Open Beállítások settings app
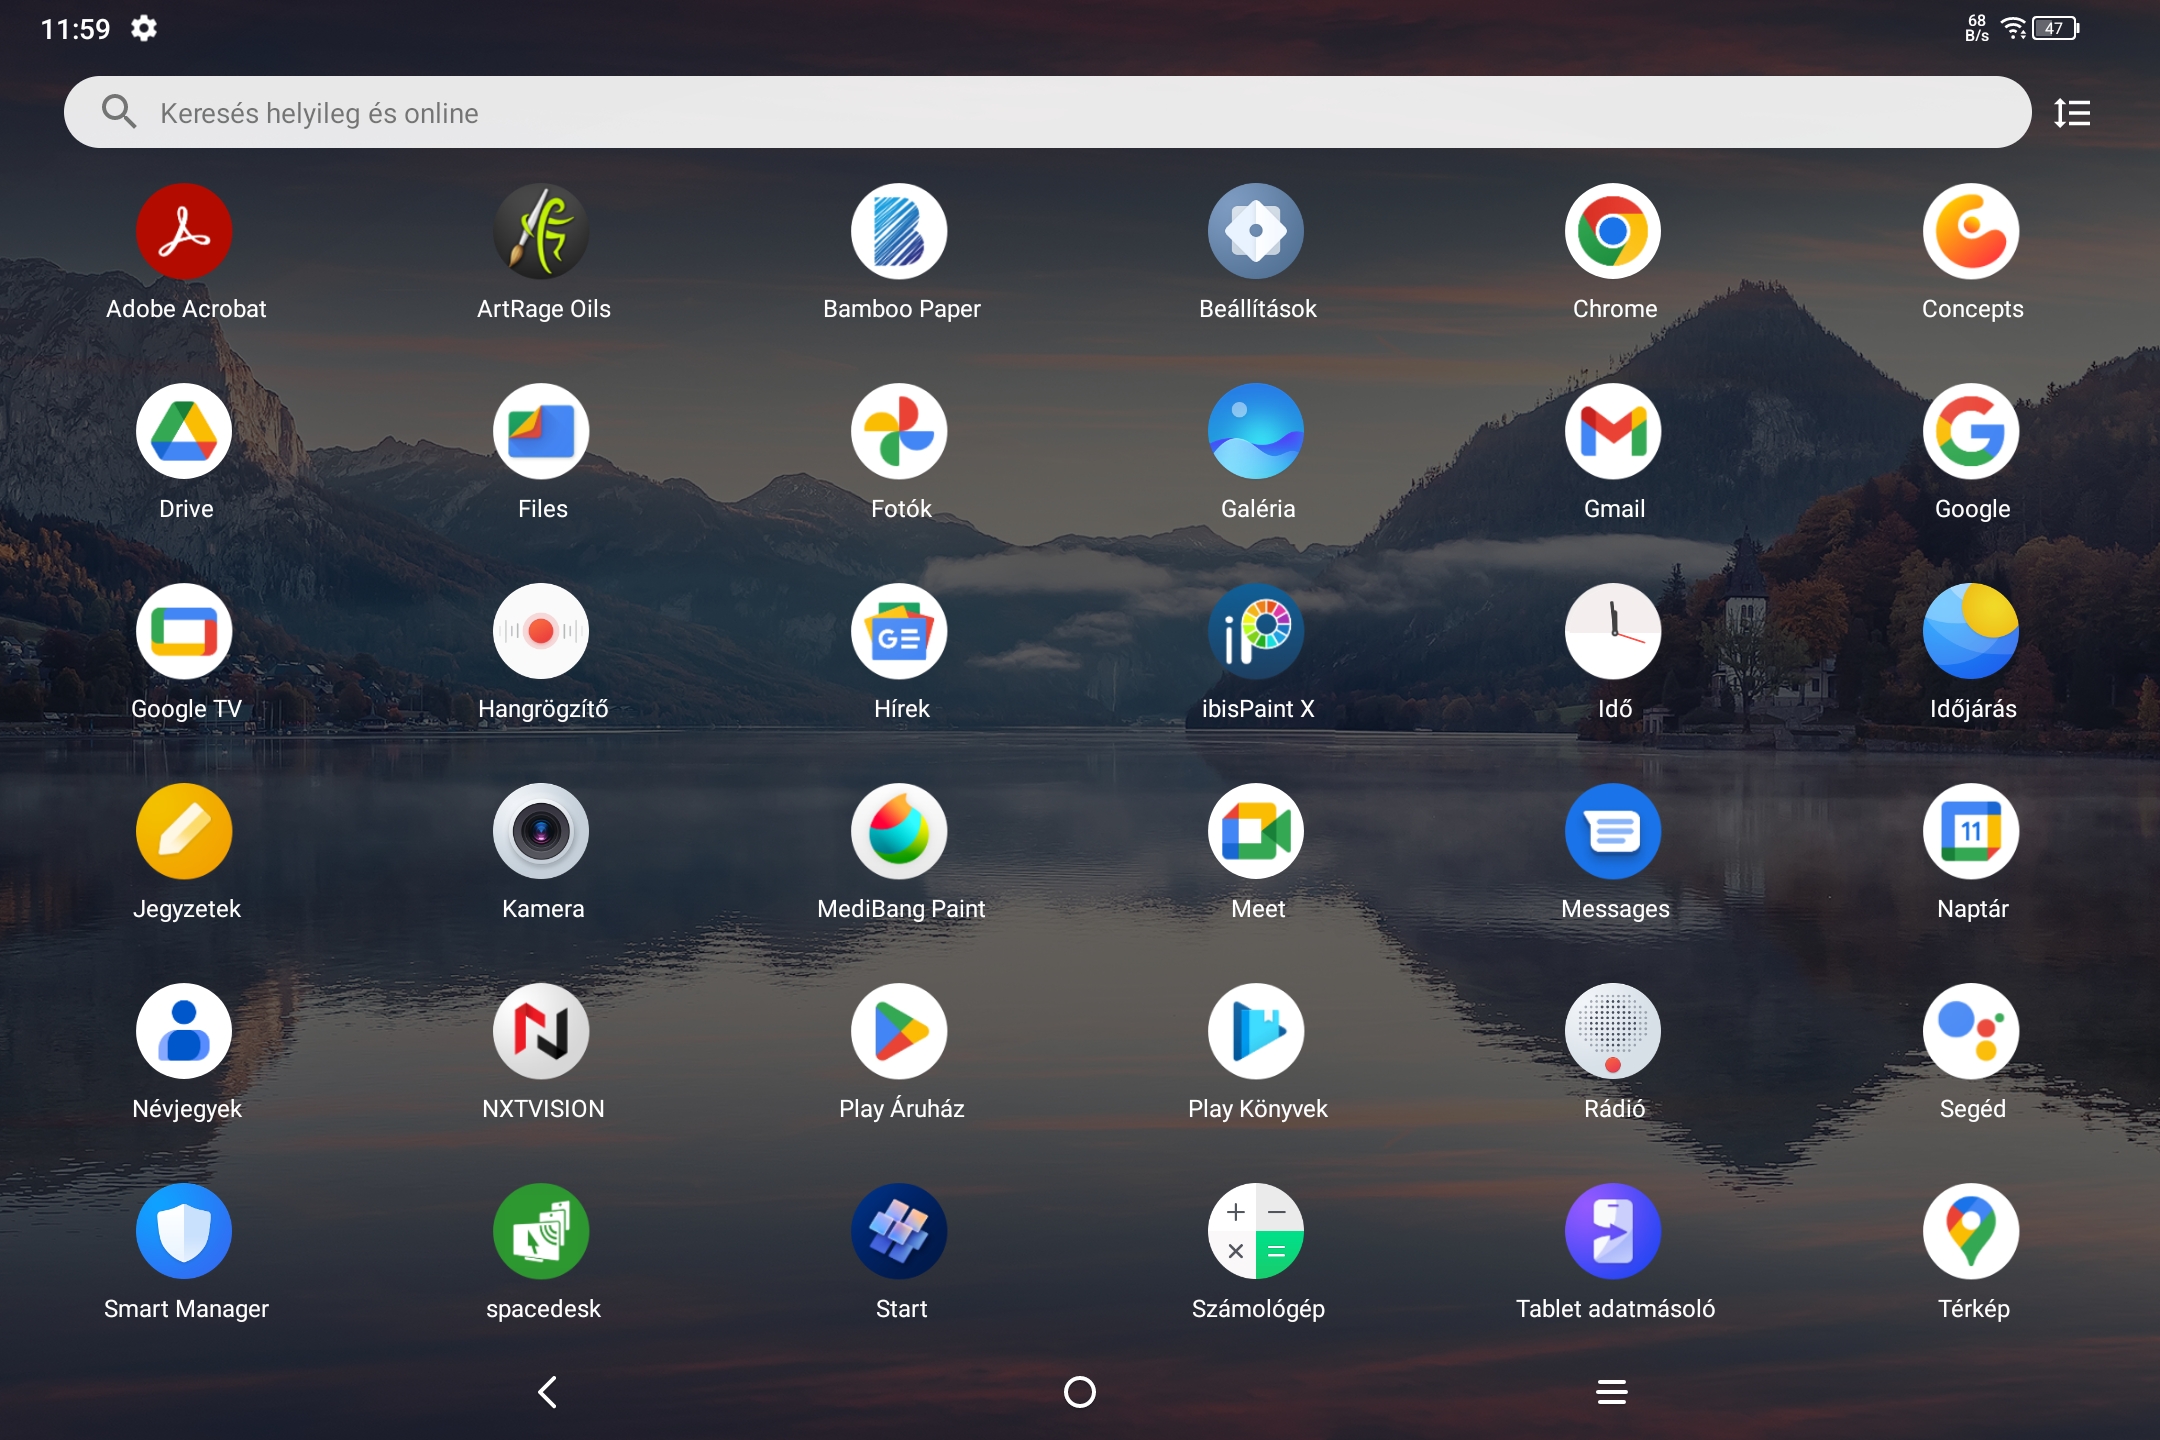2160x1440 pixels. pos(1257,231)
